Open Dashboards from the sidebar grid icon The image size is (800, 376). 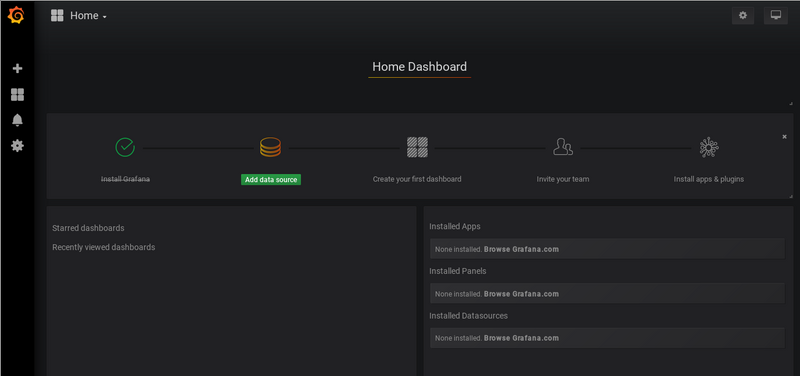pyautogui.click(x=17, y=94)
